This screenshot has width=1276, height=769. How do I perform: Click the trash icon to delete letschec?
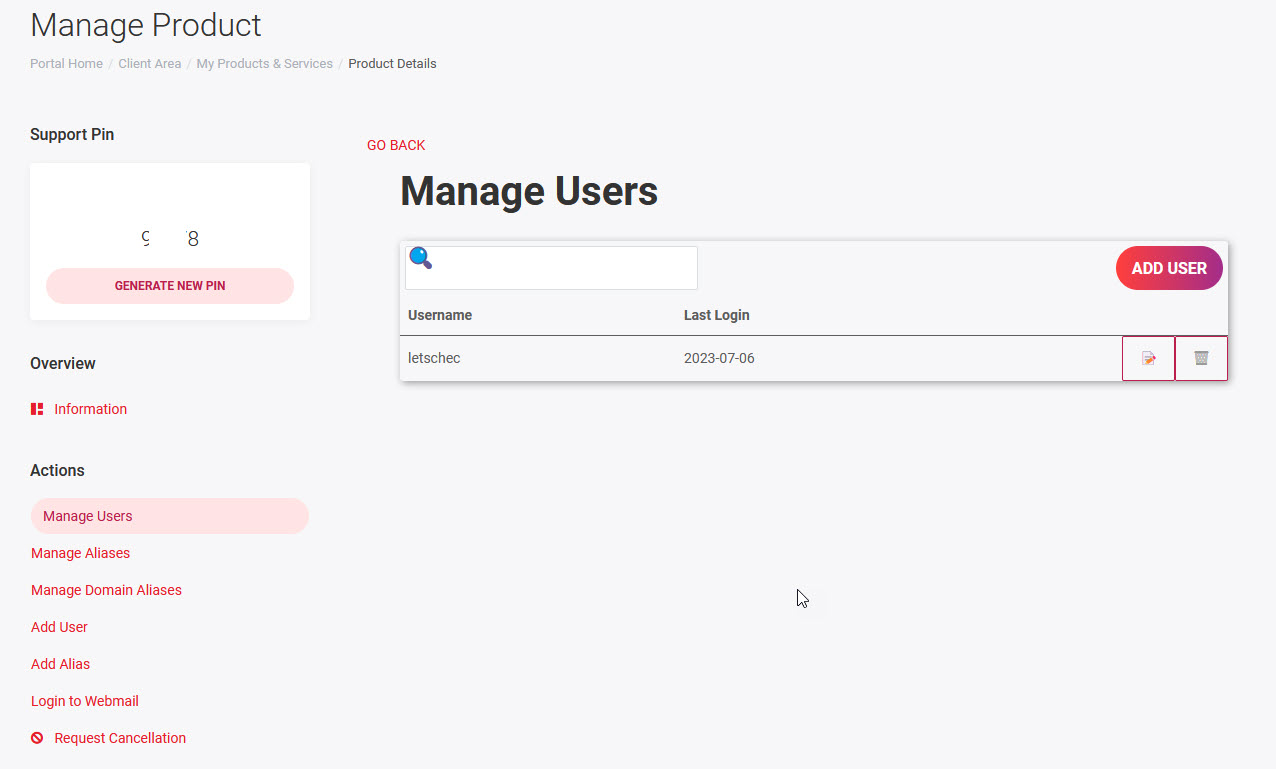pyautogui.click(x=1201, y=358)
